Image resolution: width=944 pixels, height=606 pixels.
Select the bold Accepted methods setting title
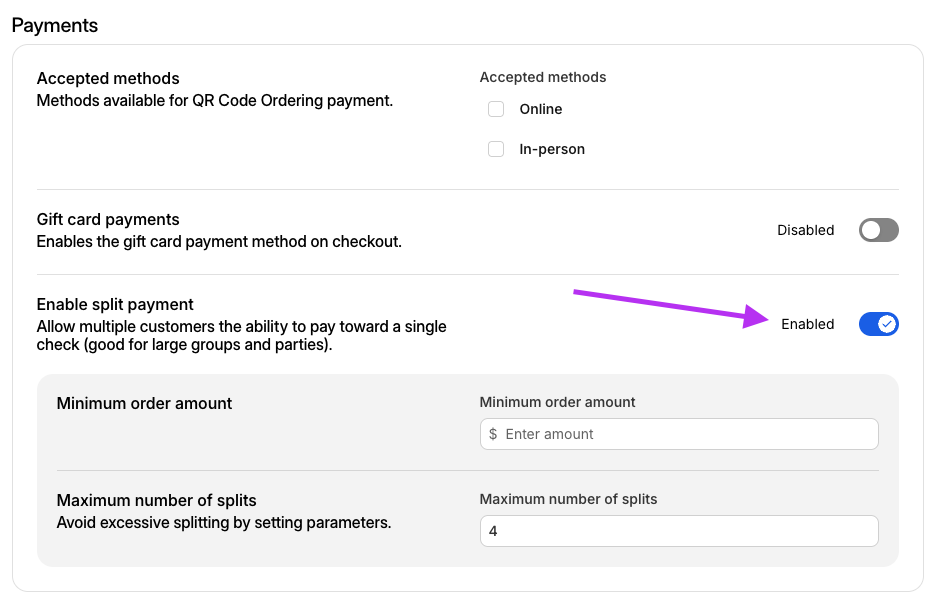tap(108, 79)
